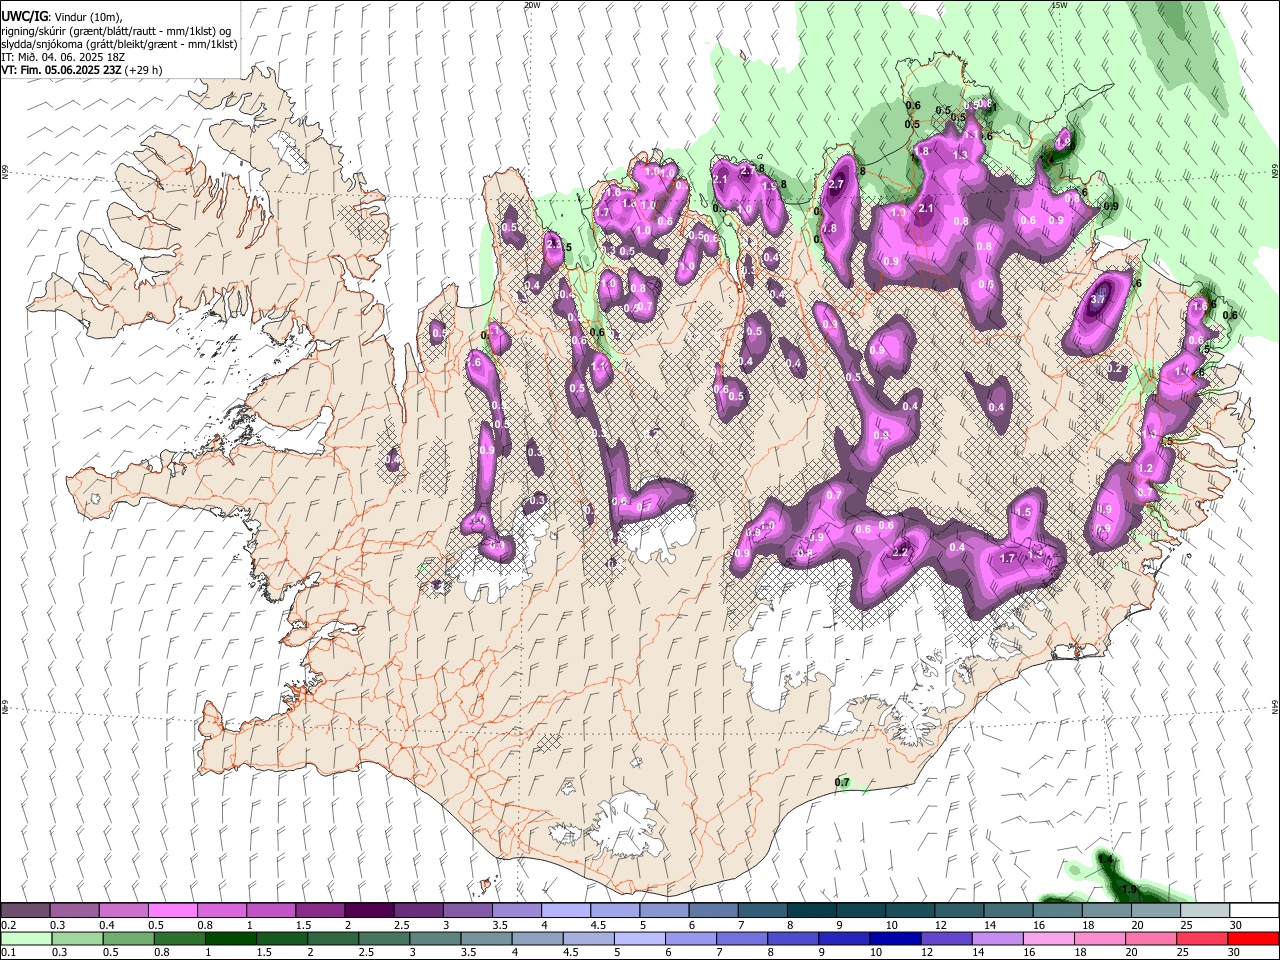The width and height of the screenshot is (1280, 960).
Task: Click the '20W' longitude label
Action: pos(532,4)
